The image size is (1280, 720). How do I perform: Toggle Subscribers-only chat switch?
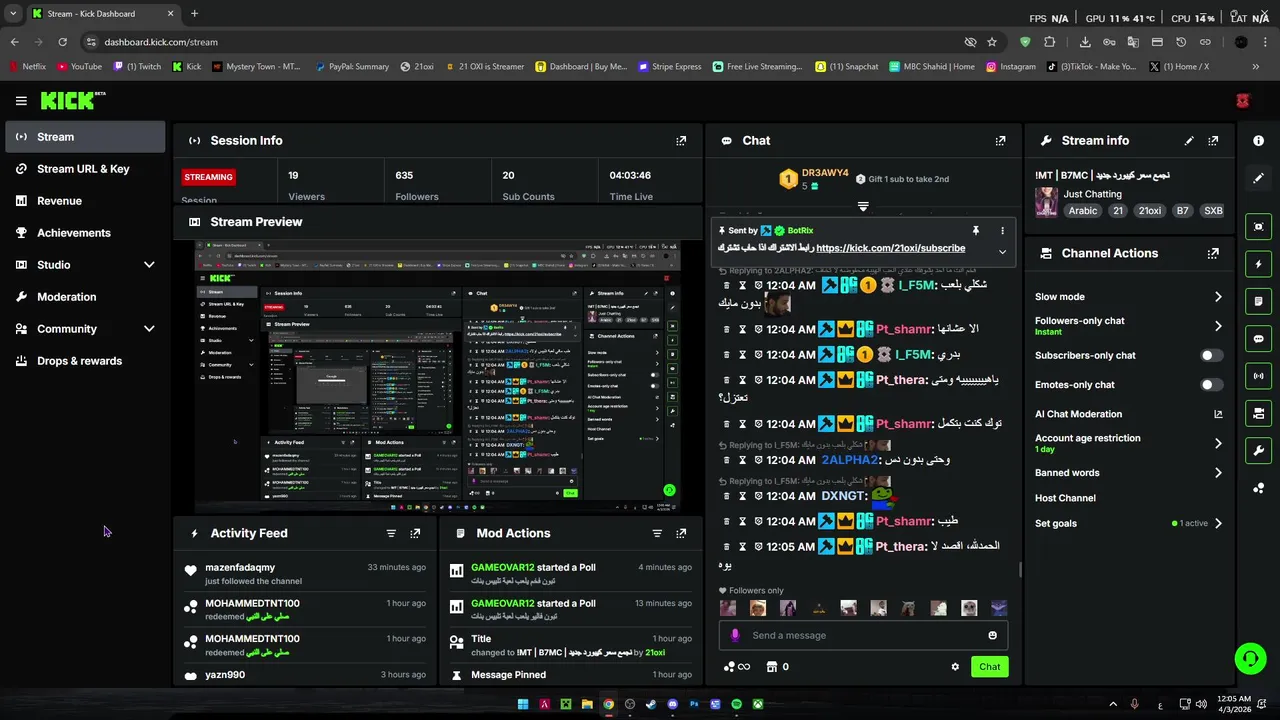coord(1210,356)
